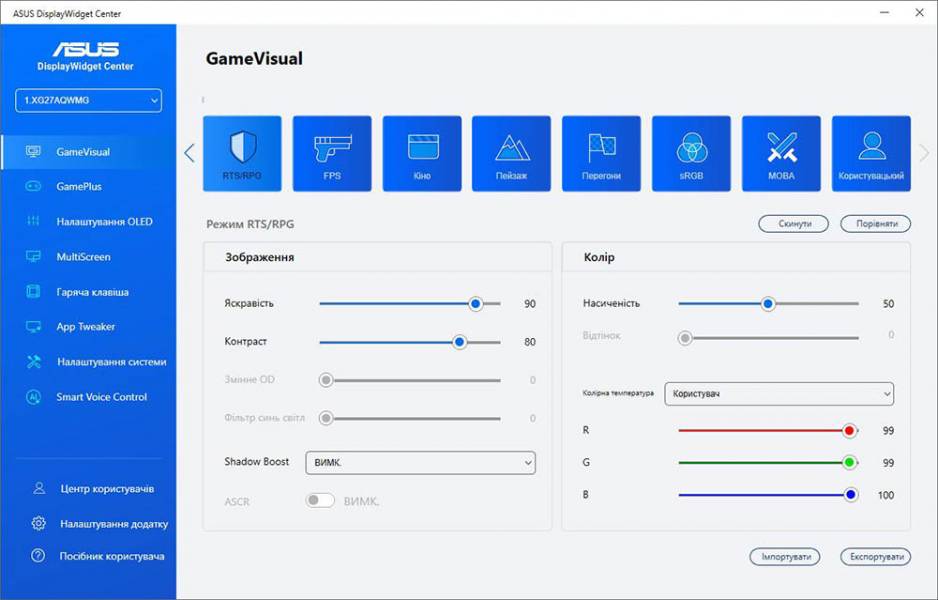938x600 pixels.
Task: Toggle the ASCR switch
Action: click(320, 500)
